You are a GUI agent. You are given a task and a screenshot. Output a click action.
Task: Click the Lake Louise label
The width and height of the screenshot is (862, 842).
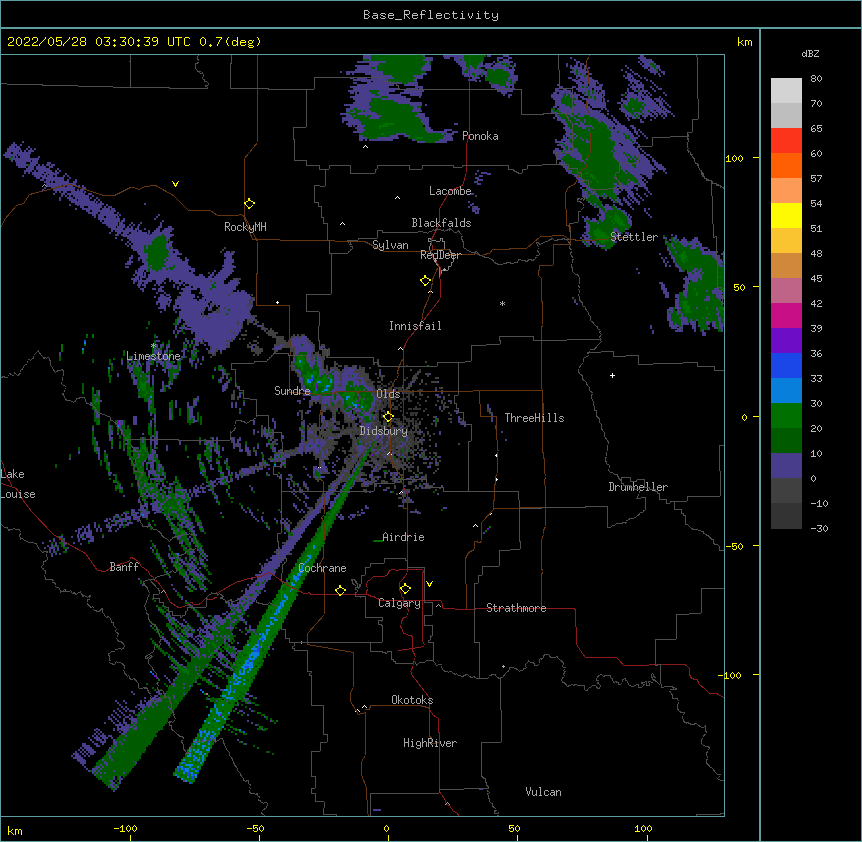pos(18,484)
